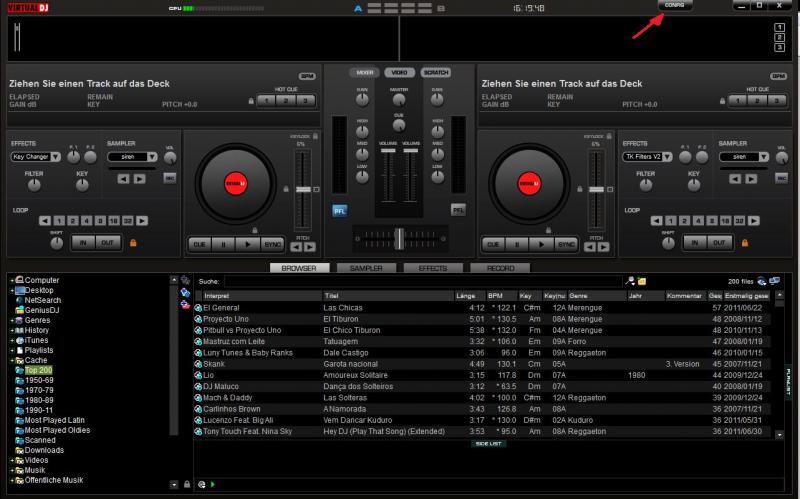Image resolution: width=800 pixels, height=499 pixels.
Task: Switch to the BROWSER tab
Action: tap(299, 268)
